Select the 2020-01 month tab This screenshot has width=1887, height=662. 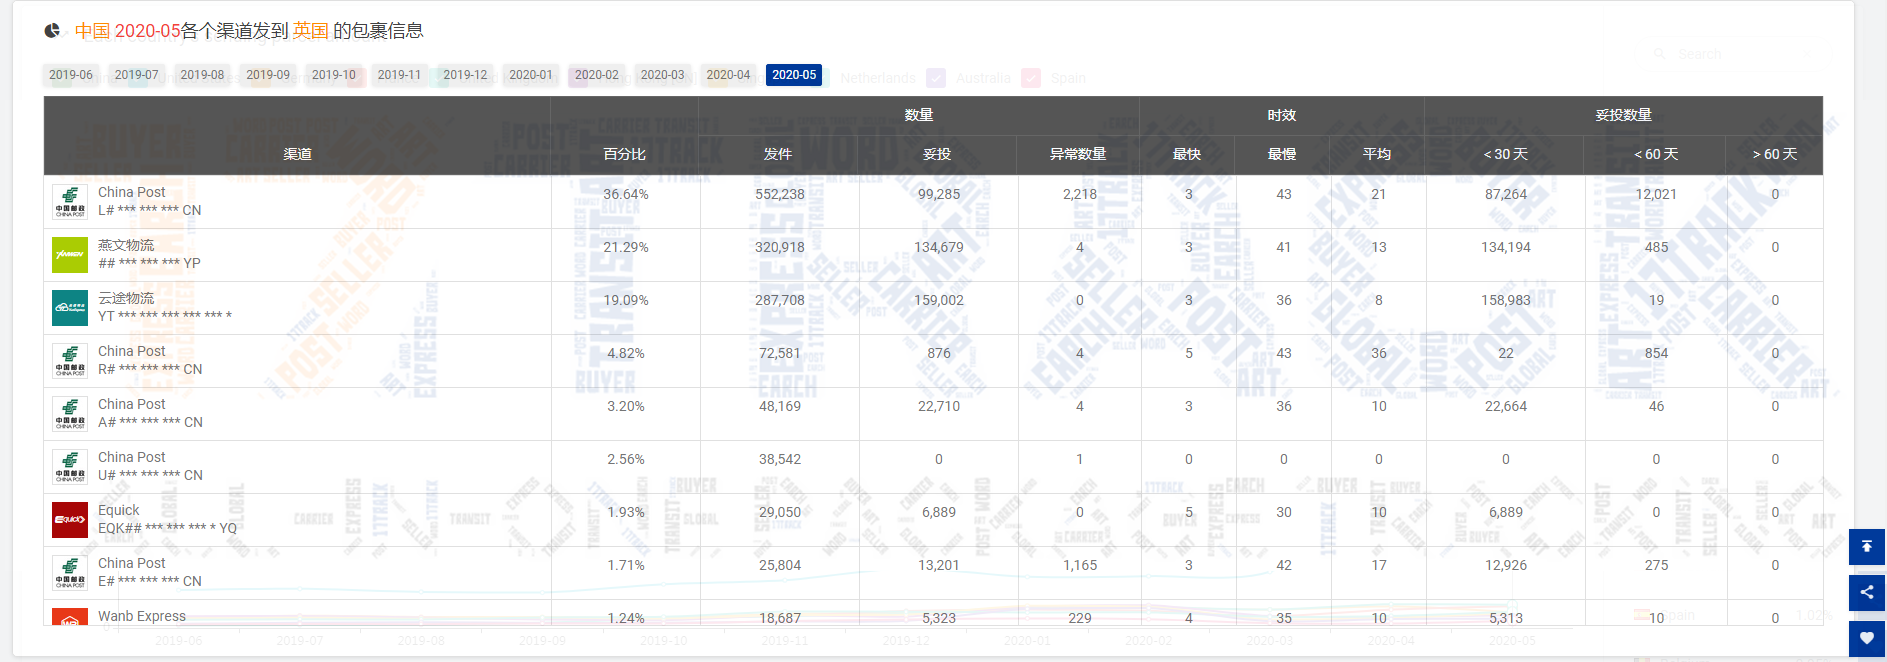pos(531,75)
